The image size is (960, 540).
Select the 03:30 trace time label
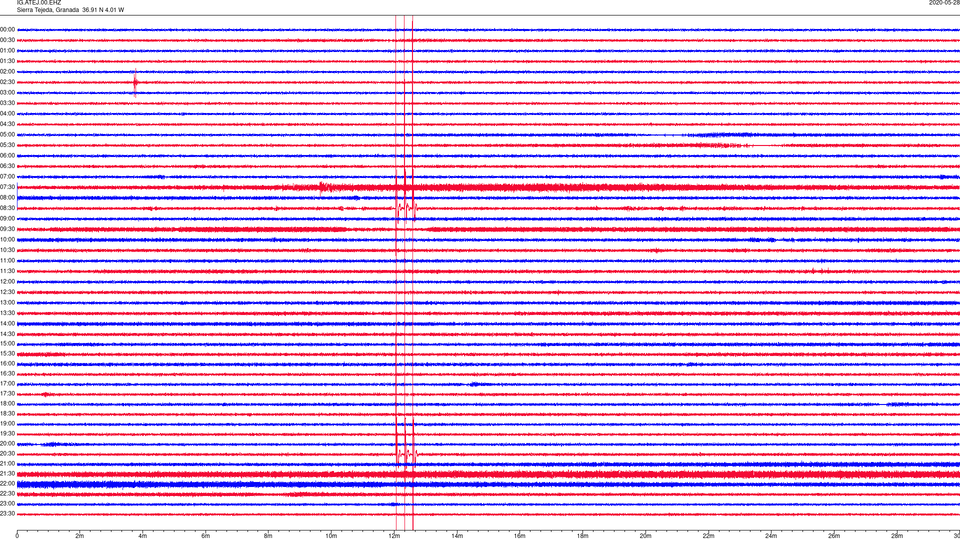point(7,103)
